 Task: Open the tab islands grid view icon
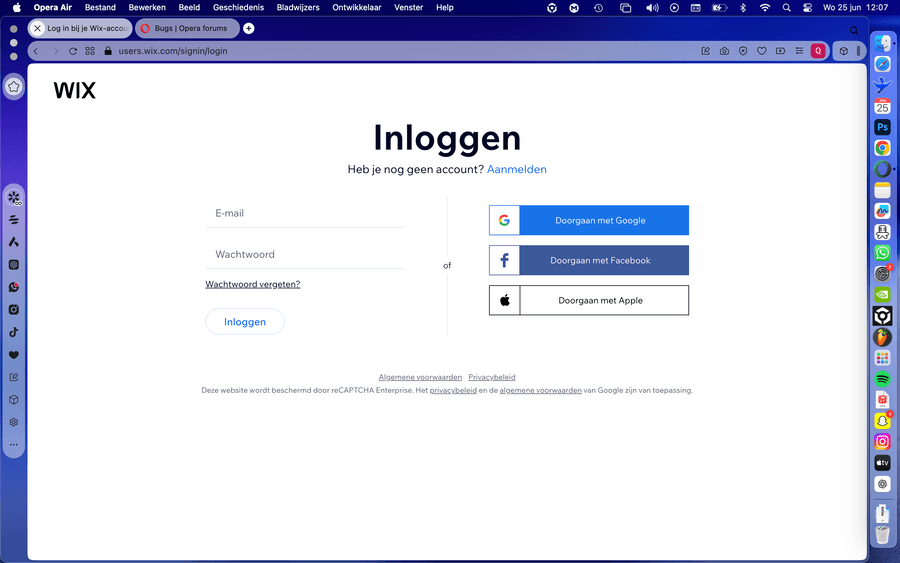90,51
